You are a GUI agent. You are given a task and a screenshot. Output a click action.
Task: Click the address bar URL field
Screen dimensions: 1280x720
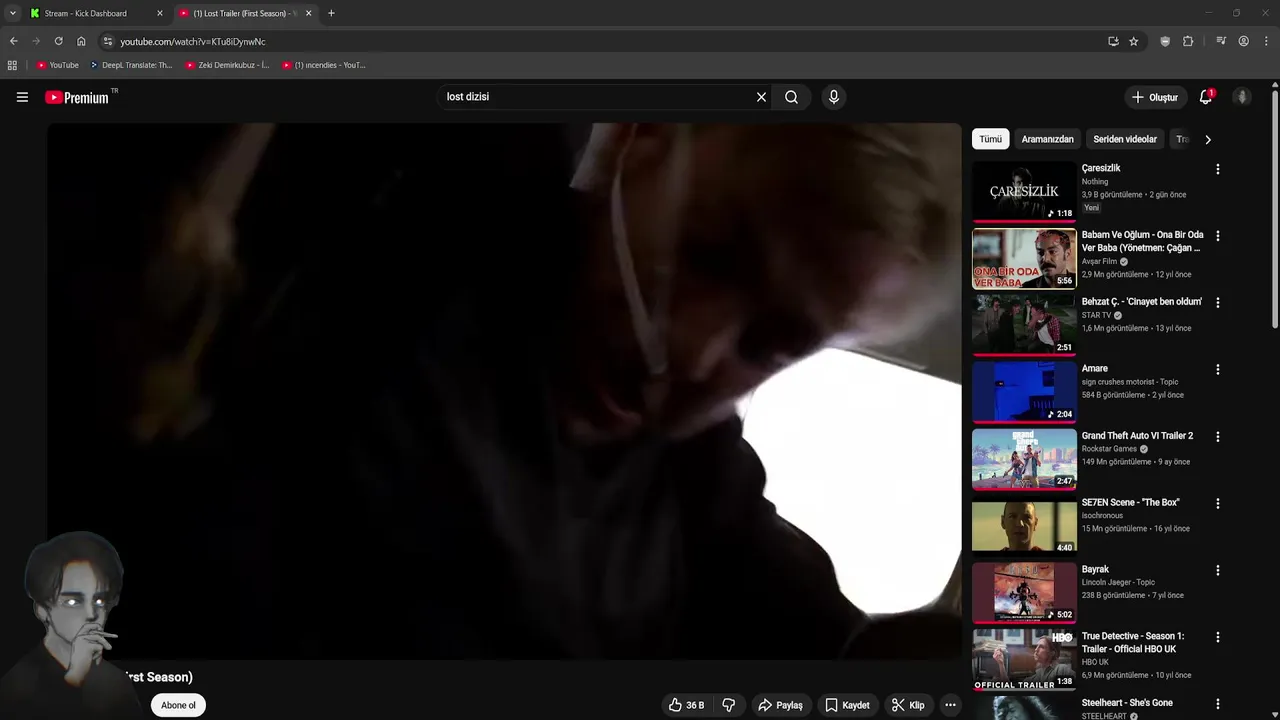click(600, 41)
